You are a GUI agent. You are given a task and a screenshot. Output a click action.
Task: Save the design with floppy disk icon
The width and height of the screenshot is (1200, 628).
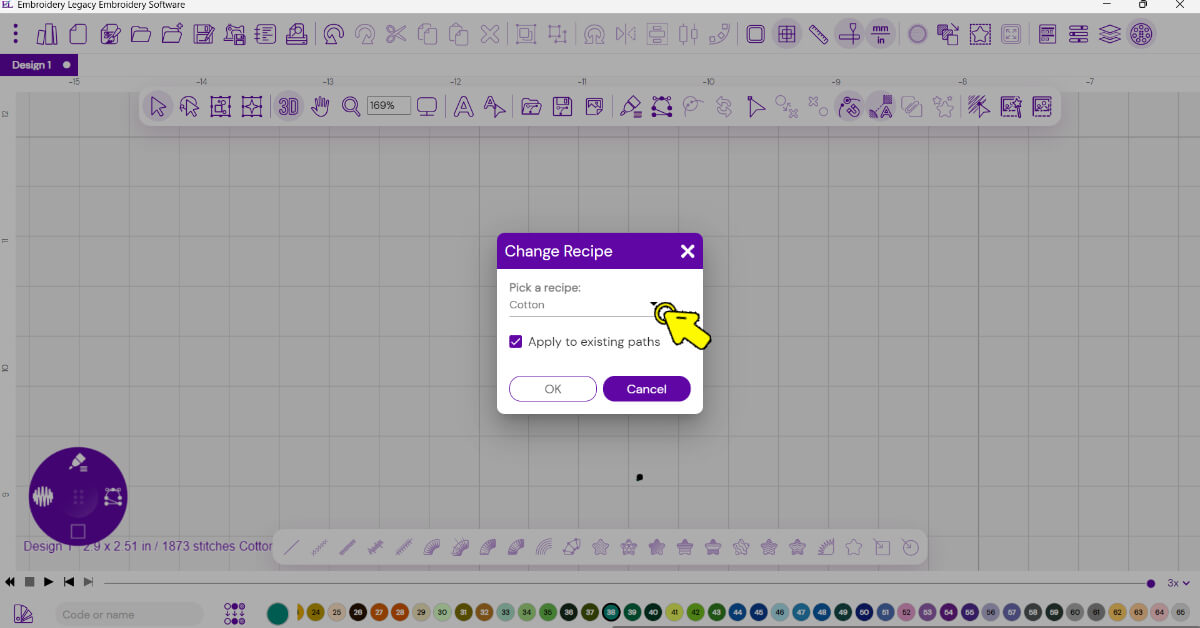tap(203, 34)
